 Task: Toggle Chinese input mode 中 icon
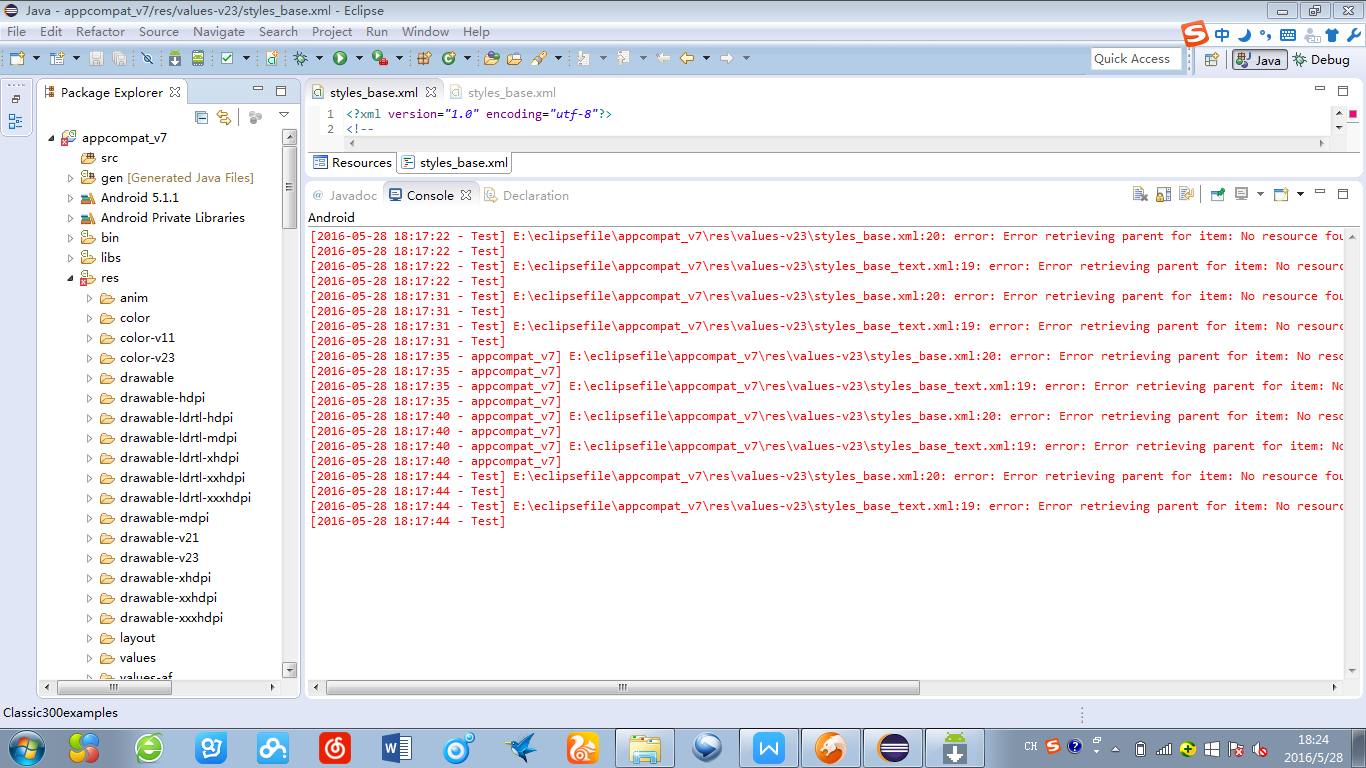[x=1222, y=34]
